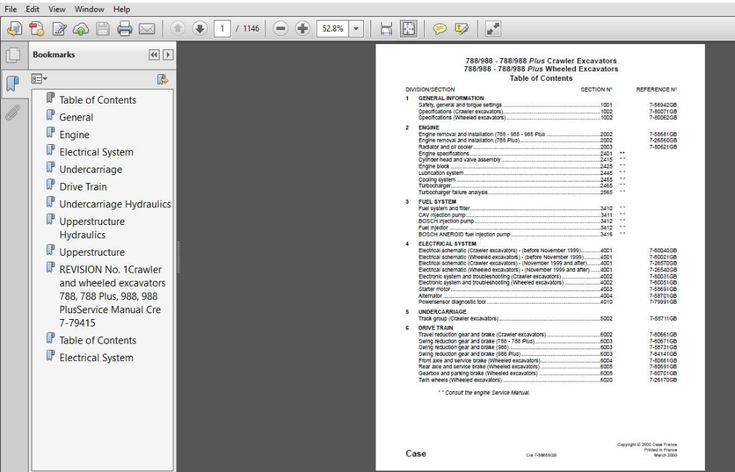Click 'Powersensor diagnostic tool' line
Image resolution: width=735 pixels, height=472 pixels.
click(x=452, y=302)
